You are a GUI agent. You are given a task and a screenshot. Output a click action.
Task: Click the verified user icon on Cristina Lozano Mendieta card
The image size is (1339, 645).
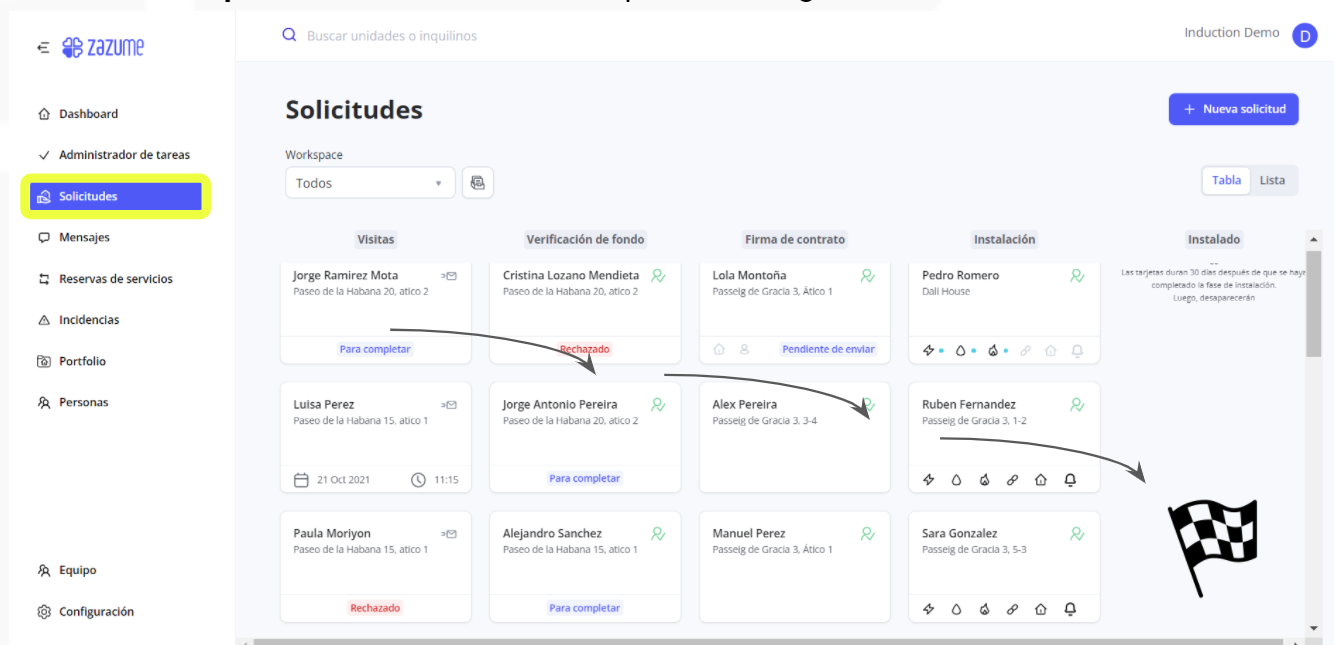(x=658, y=276)
